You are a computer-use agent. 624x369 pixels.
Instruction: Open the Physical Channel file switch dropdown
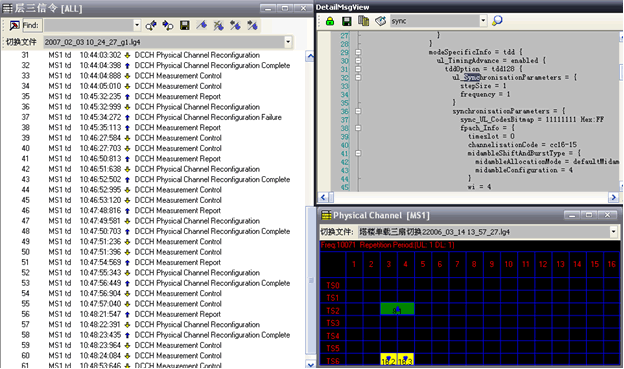pyautogui.click(x=614, y=232)
